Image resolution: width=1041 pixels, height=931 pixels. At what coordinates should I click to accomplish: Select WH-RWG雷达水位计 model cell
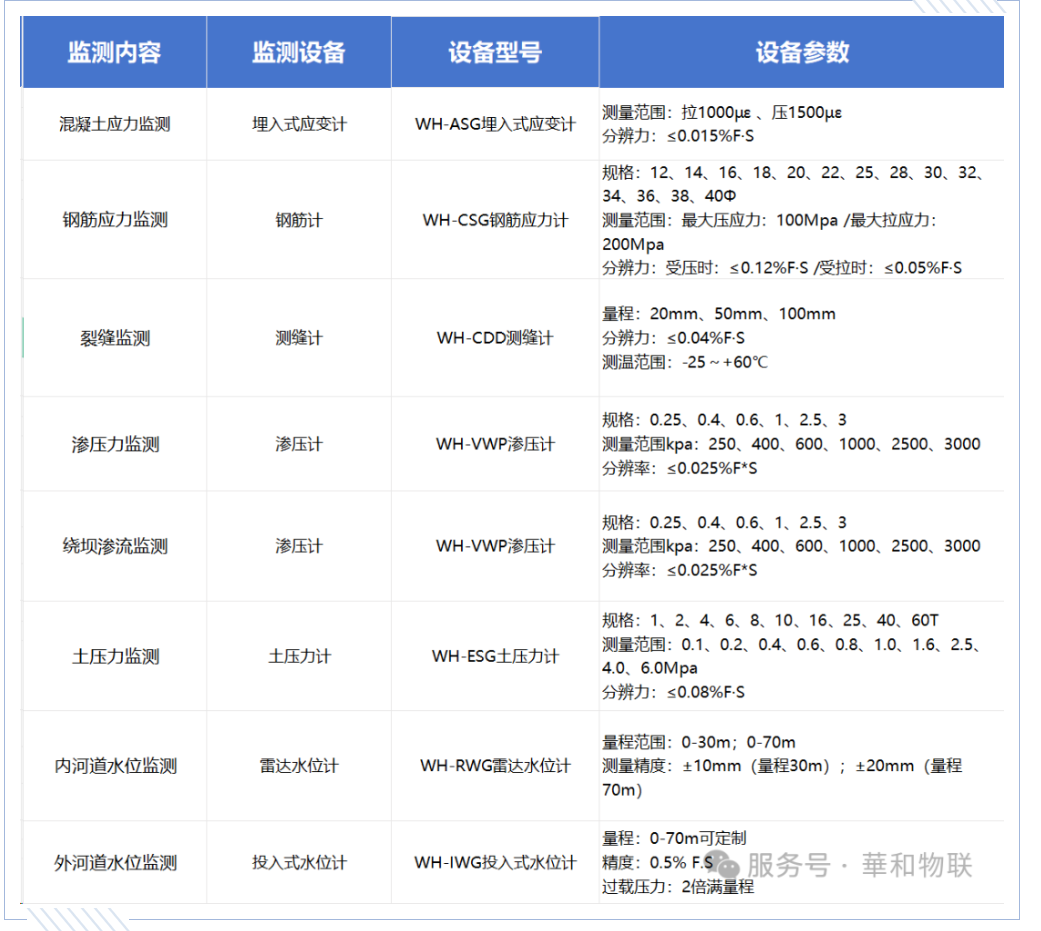[495, 766]
